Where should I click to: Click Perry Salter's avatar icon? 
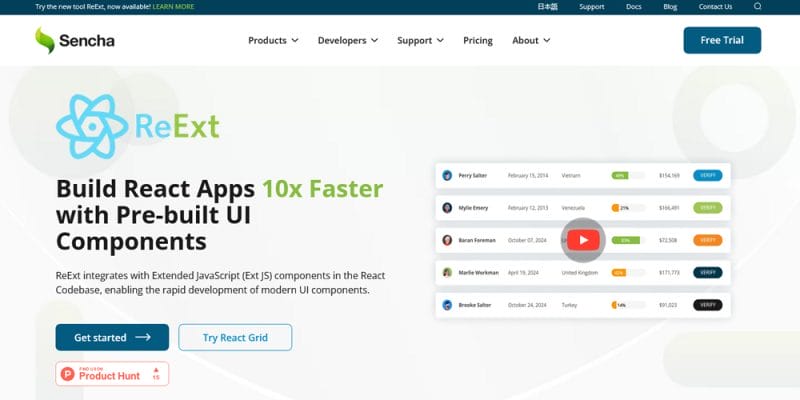point(447,175)
